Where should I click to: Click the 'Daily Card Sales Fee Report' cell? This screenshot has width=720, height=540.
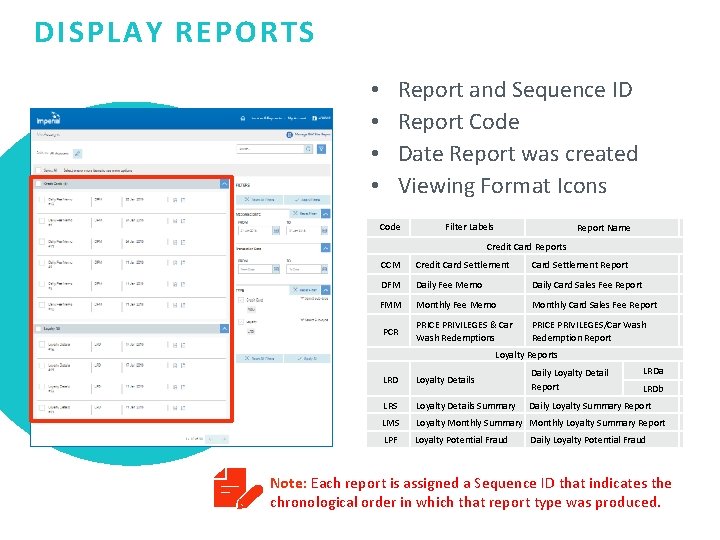point(602,285)
